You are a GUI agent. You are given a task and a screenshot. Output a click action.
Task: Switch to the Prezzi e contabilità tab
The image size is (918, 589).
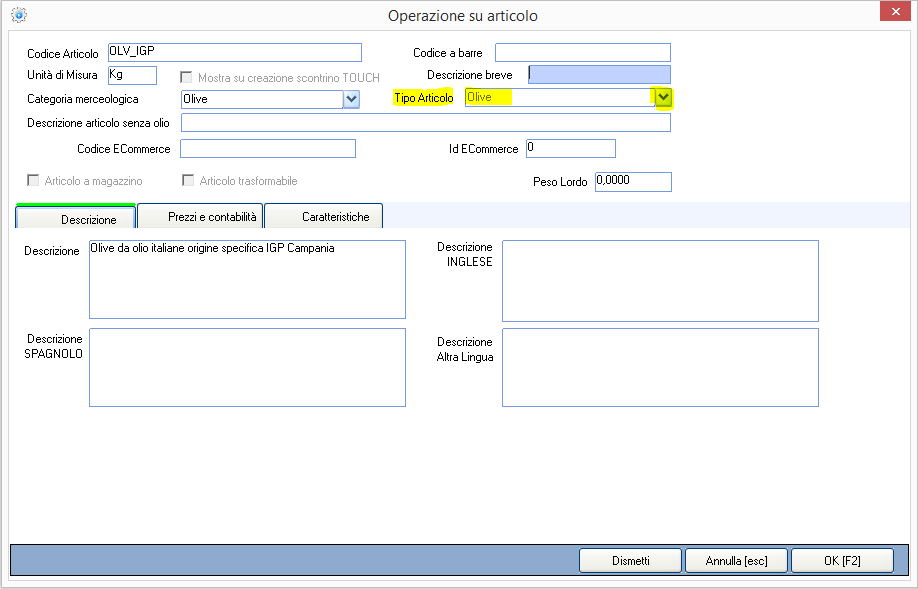pyautogui.click(x=200, y=216)
